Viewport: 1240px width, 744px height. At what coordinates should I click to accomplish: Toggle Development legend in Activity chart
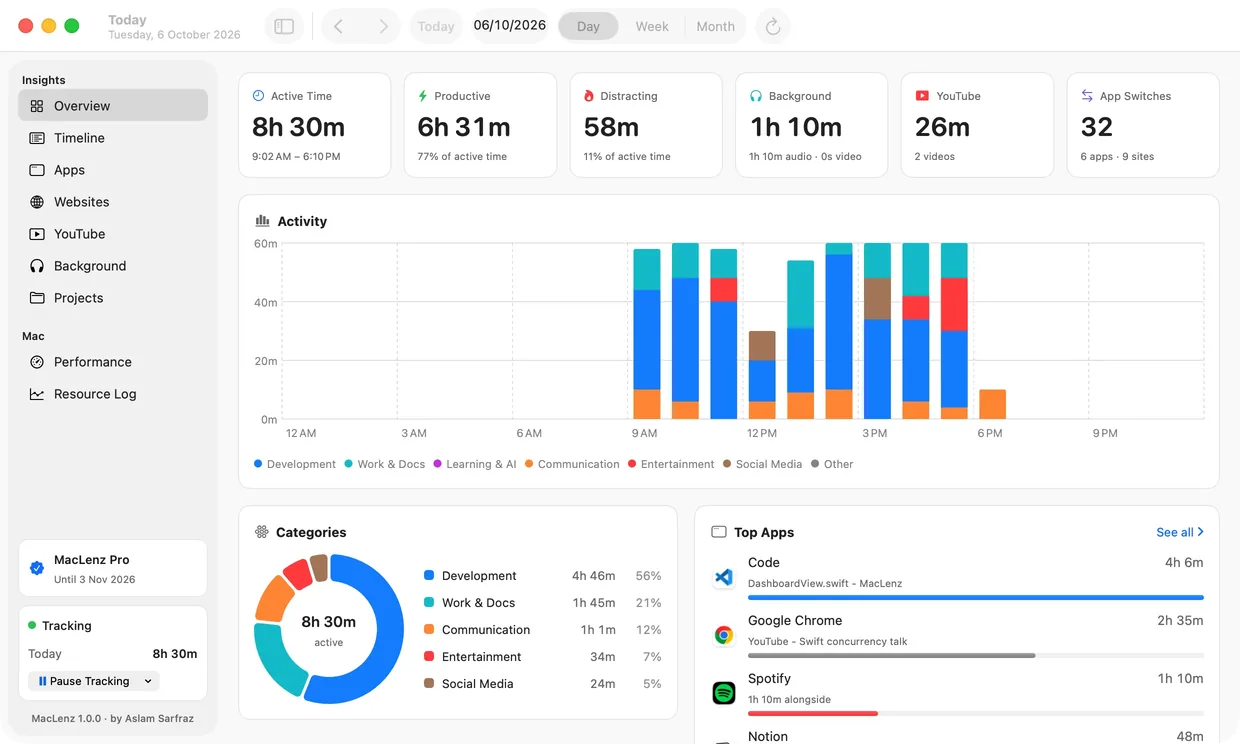(295, 464)
